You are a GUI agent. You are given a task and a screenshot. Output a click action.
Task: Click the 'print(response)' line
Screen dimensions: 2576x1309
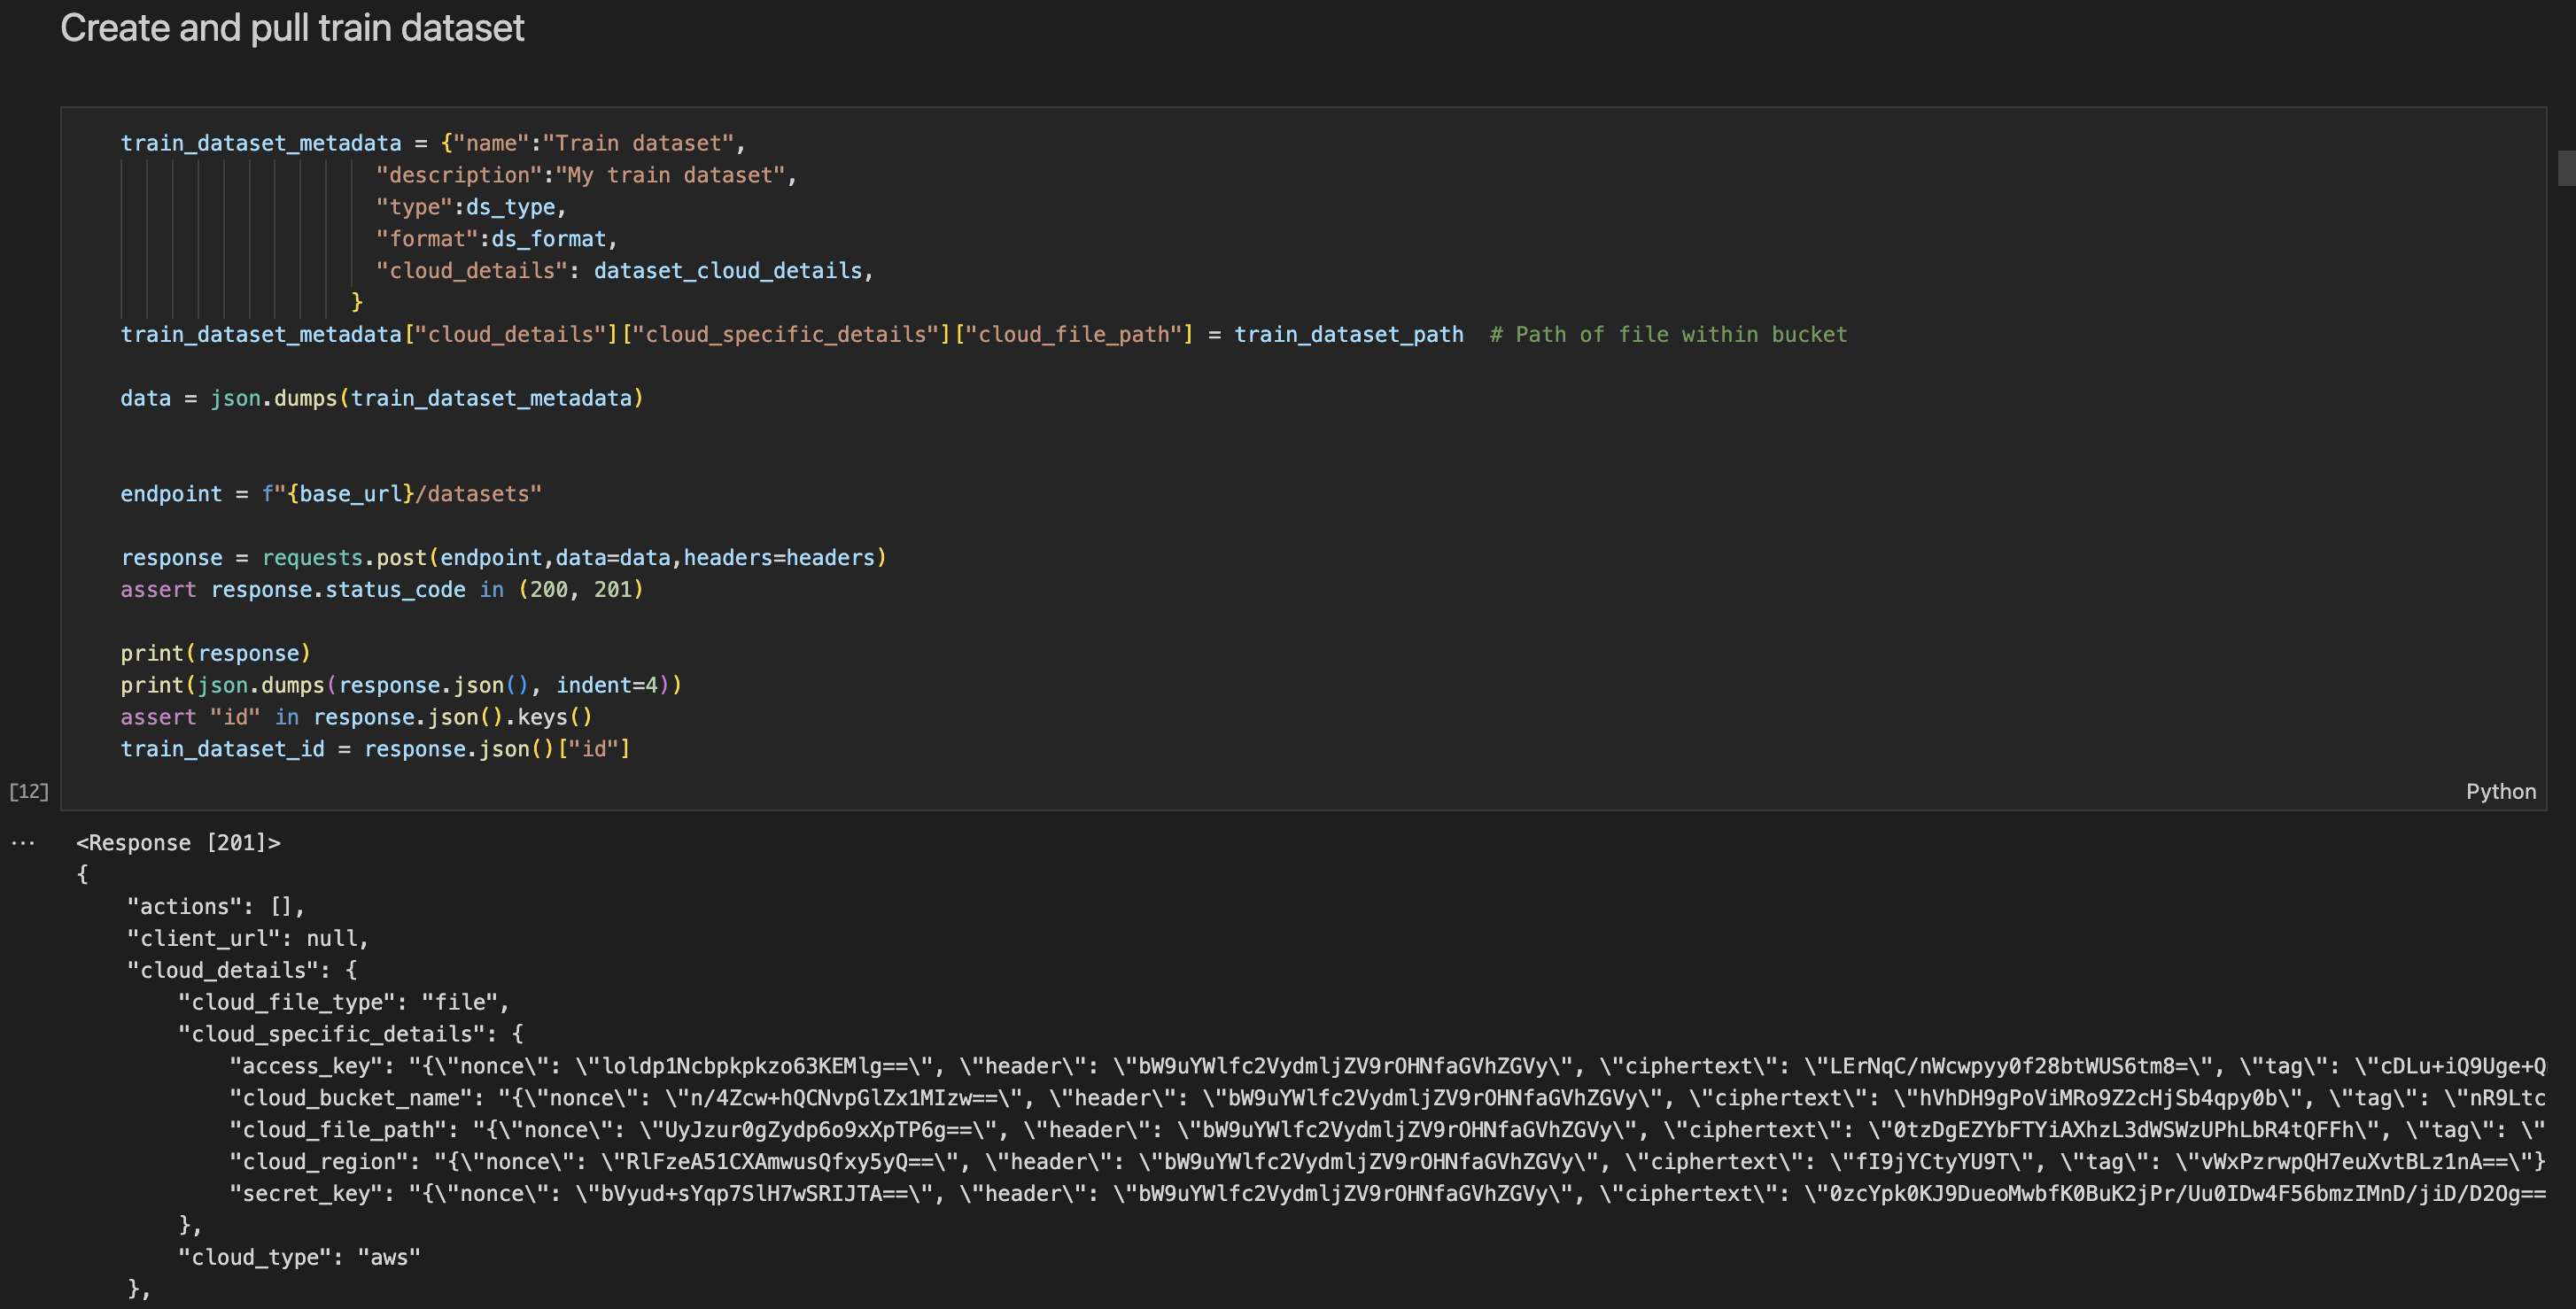coord(216,653)
